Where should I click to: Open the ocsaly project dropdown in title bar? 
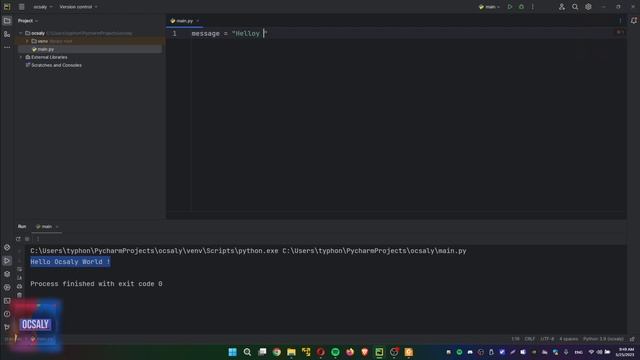(x=43, y=7)
